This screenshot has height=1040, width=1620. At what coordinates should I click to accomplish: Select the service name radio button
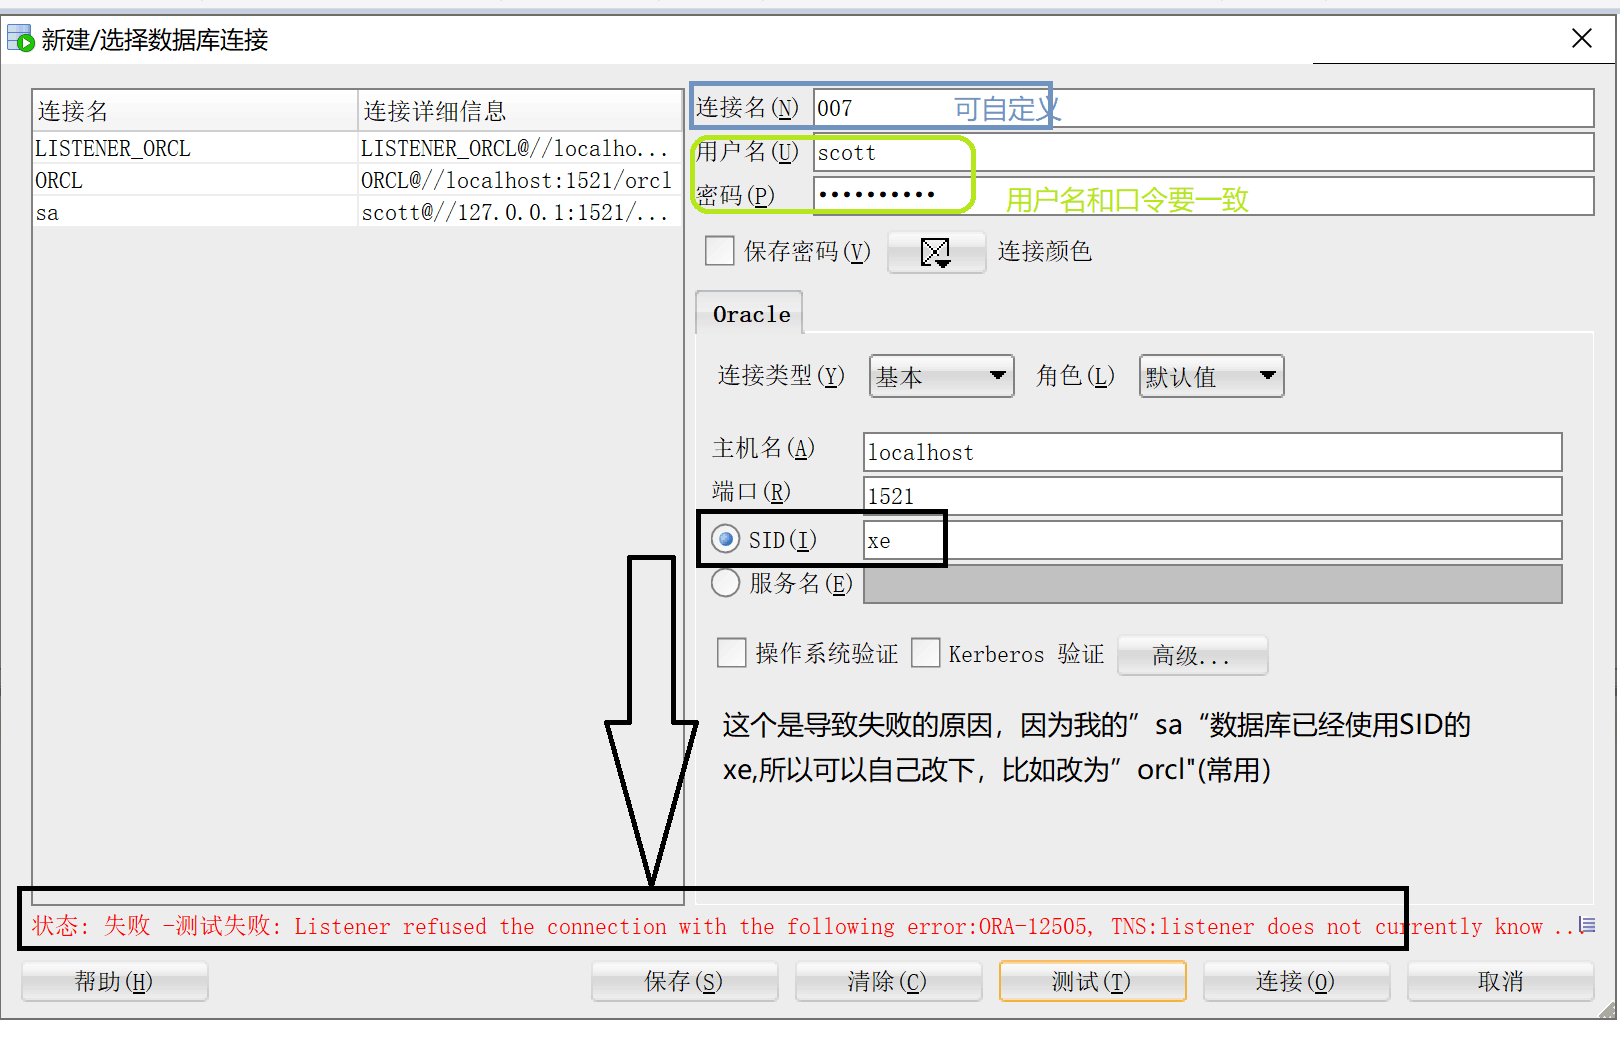[725, 582]
